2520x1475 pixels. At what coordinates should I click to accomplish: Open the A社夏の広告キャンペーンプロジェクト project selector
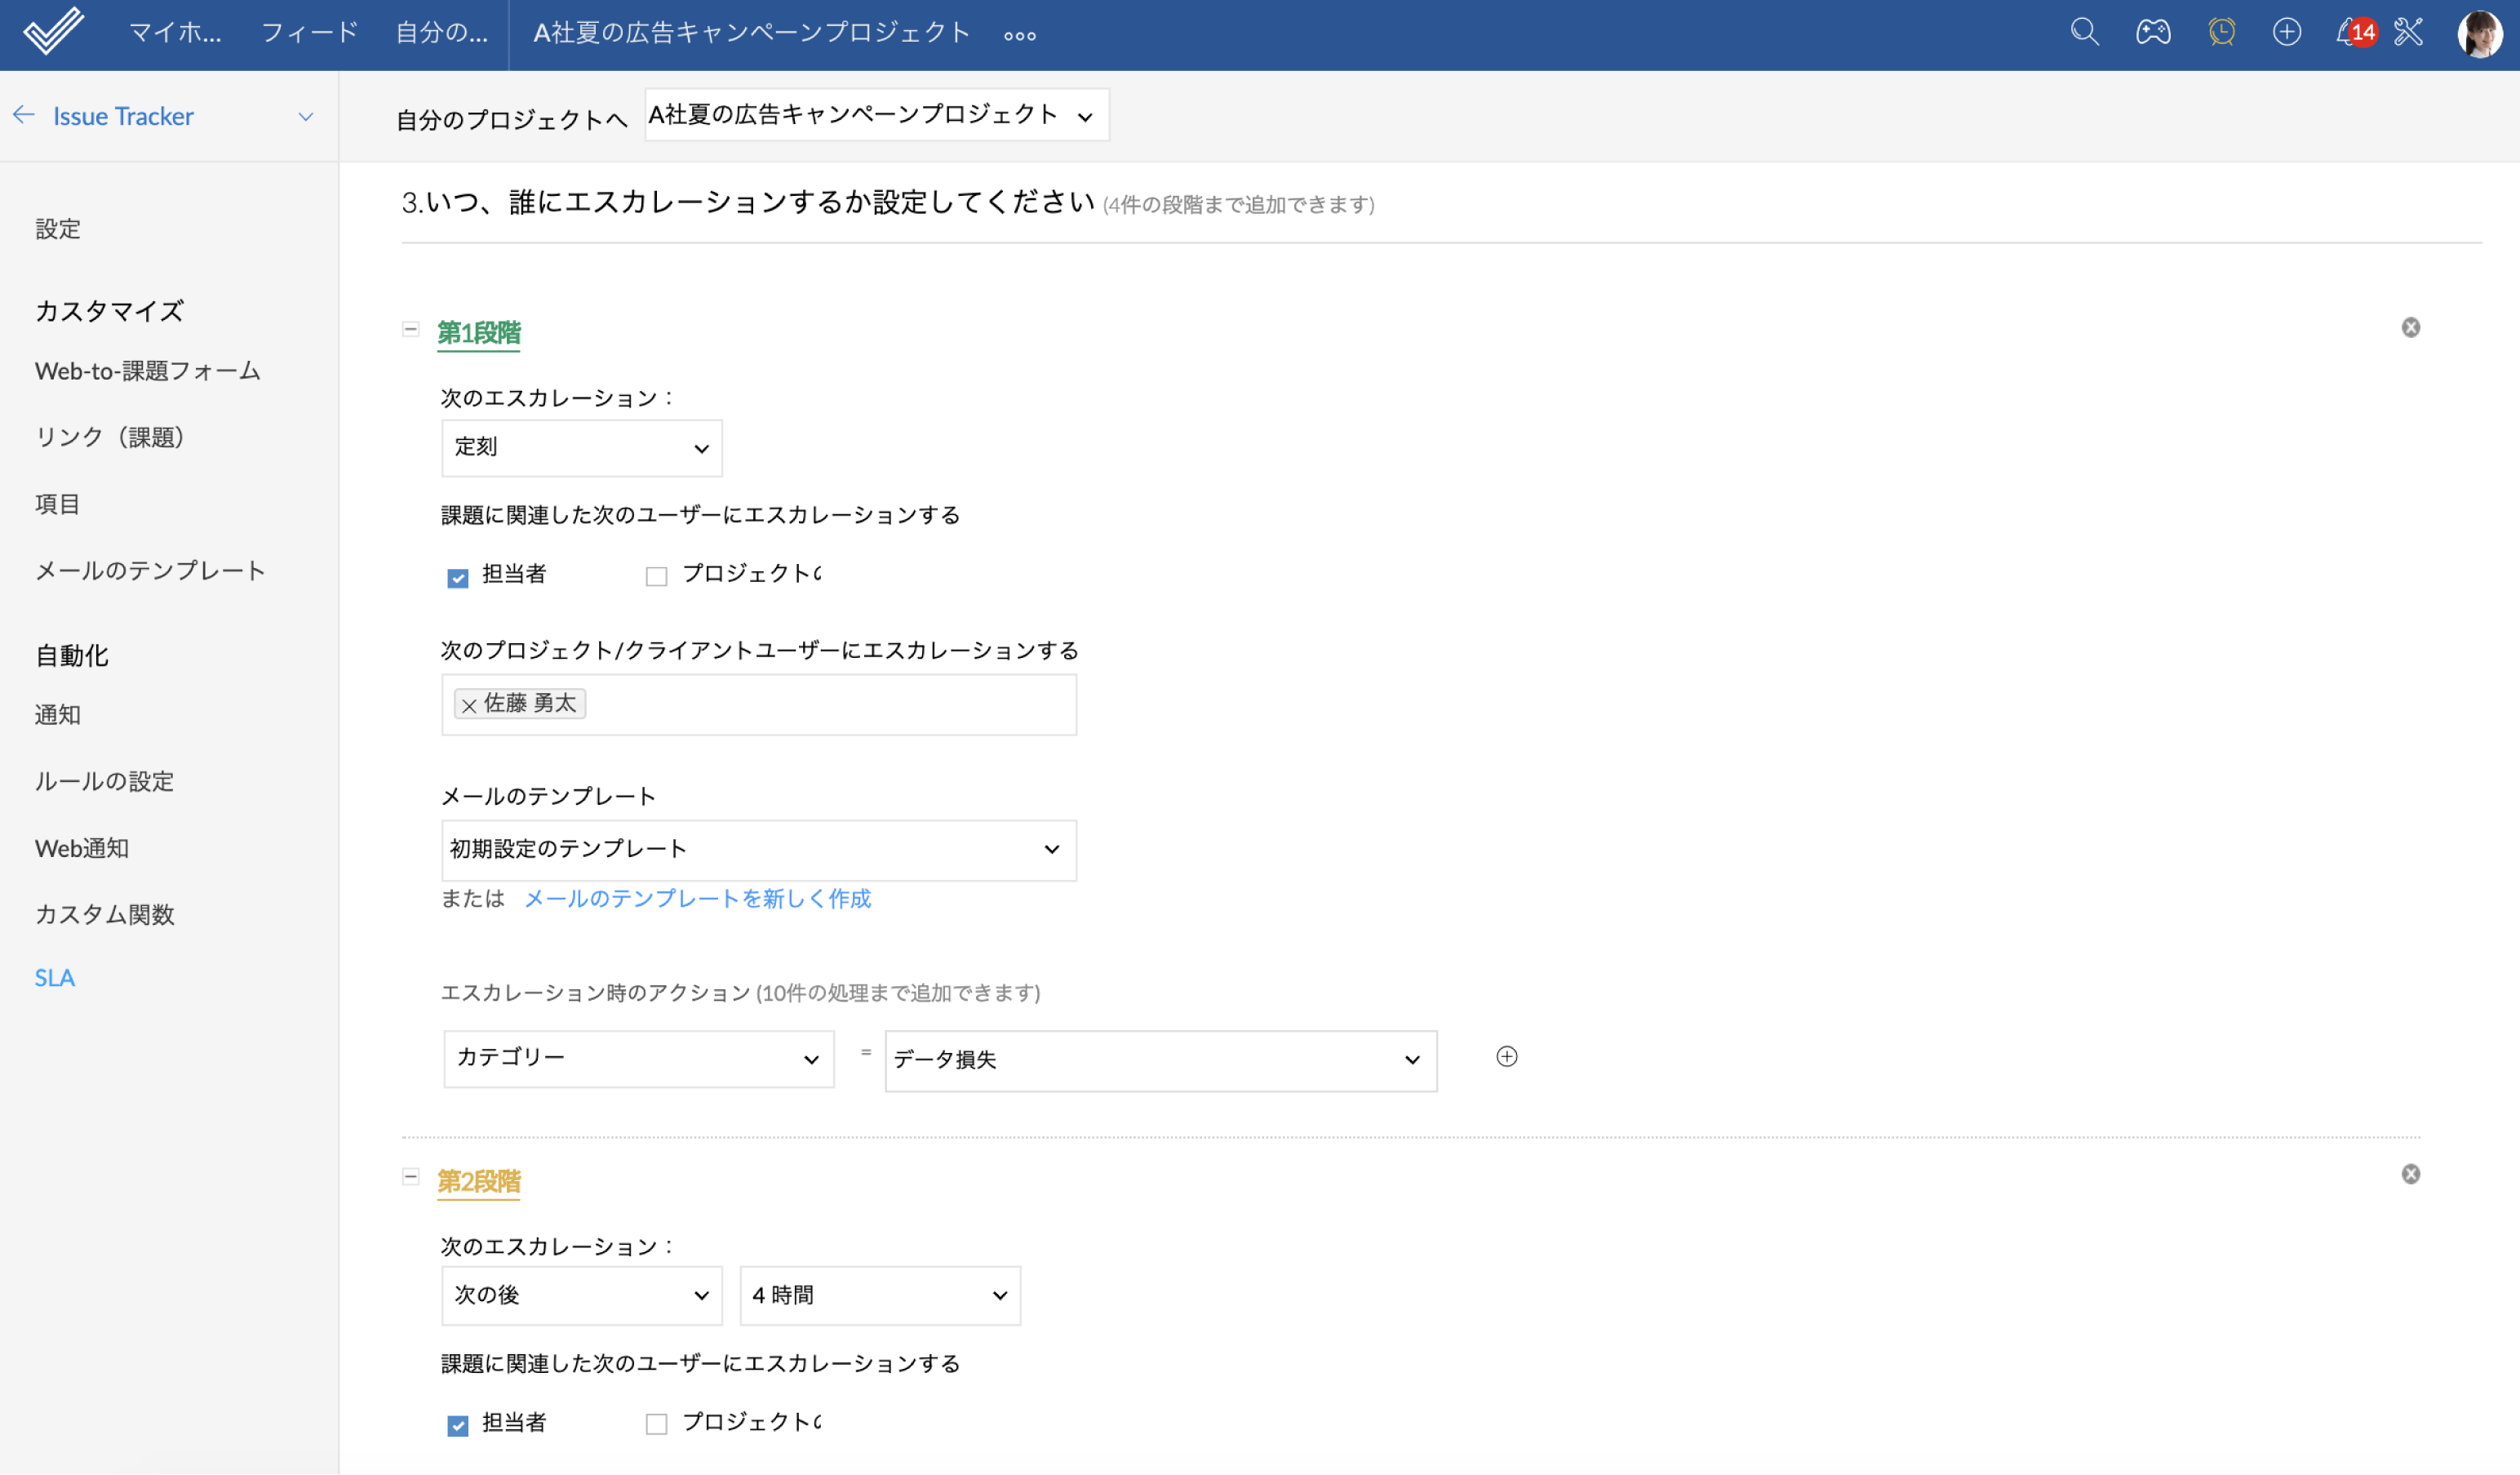(877, 115)
